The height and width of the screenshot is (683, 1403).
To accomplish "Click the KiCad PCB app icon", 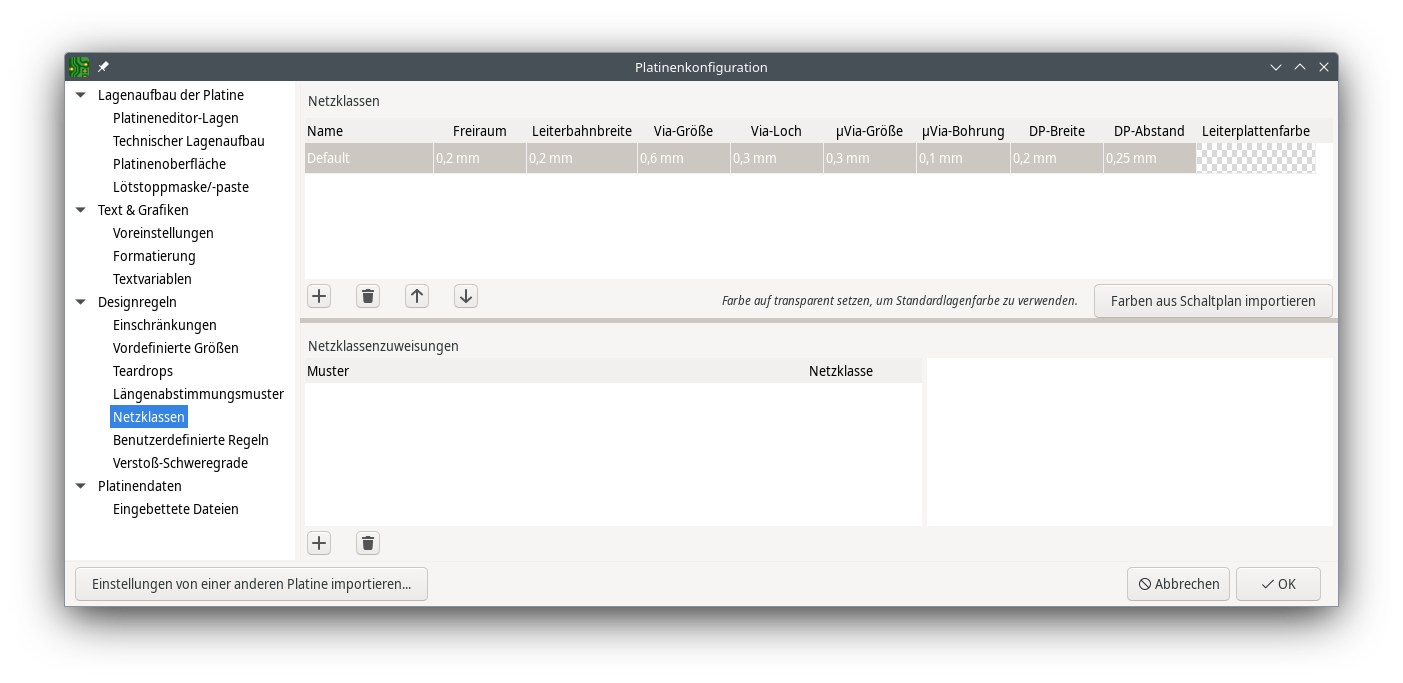I will (x=79, y=67).
